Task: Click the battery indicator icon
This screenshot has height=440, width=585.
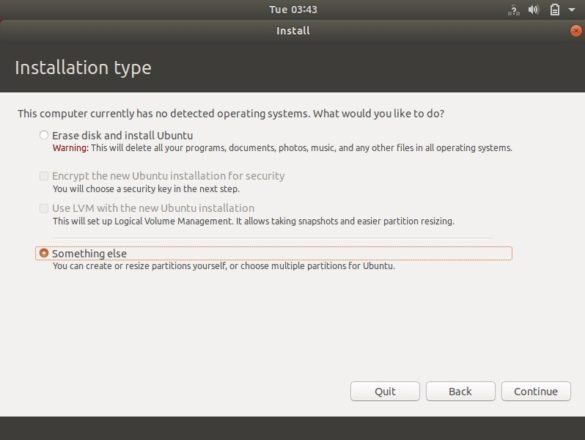Action: (x=555, y=10)
